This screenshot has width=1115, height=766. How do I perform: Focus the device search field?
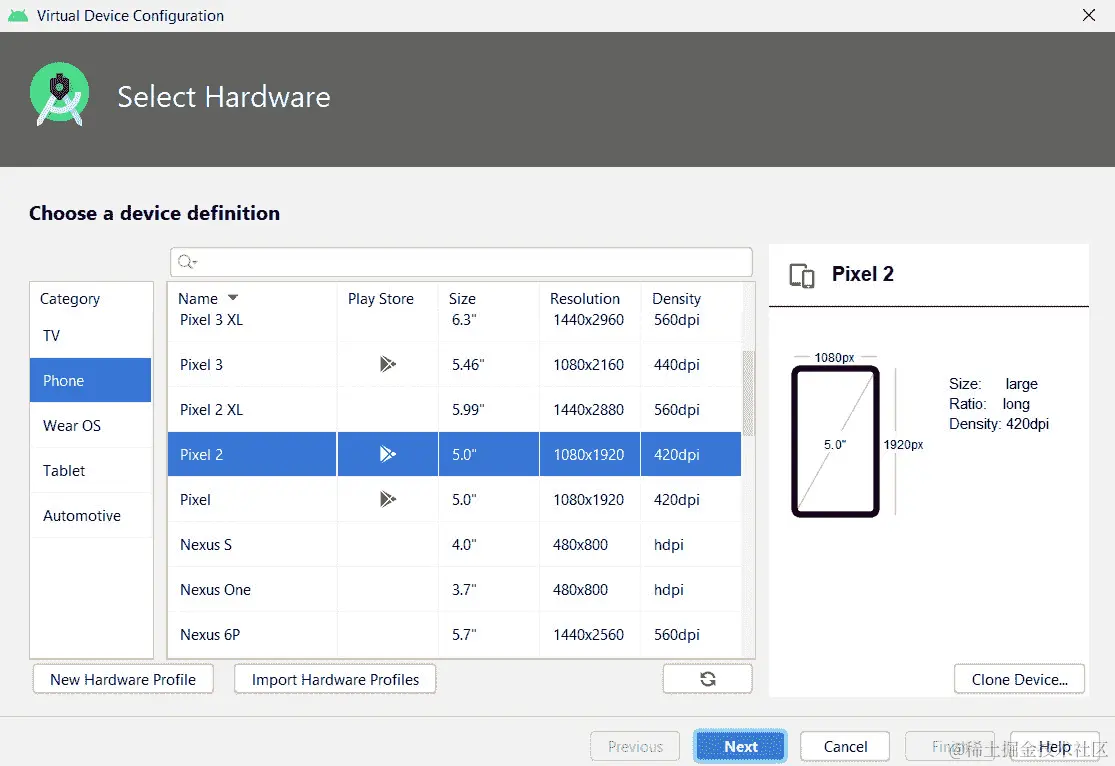click(x=462, y=262)
